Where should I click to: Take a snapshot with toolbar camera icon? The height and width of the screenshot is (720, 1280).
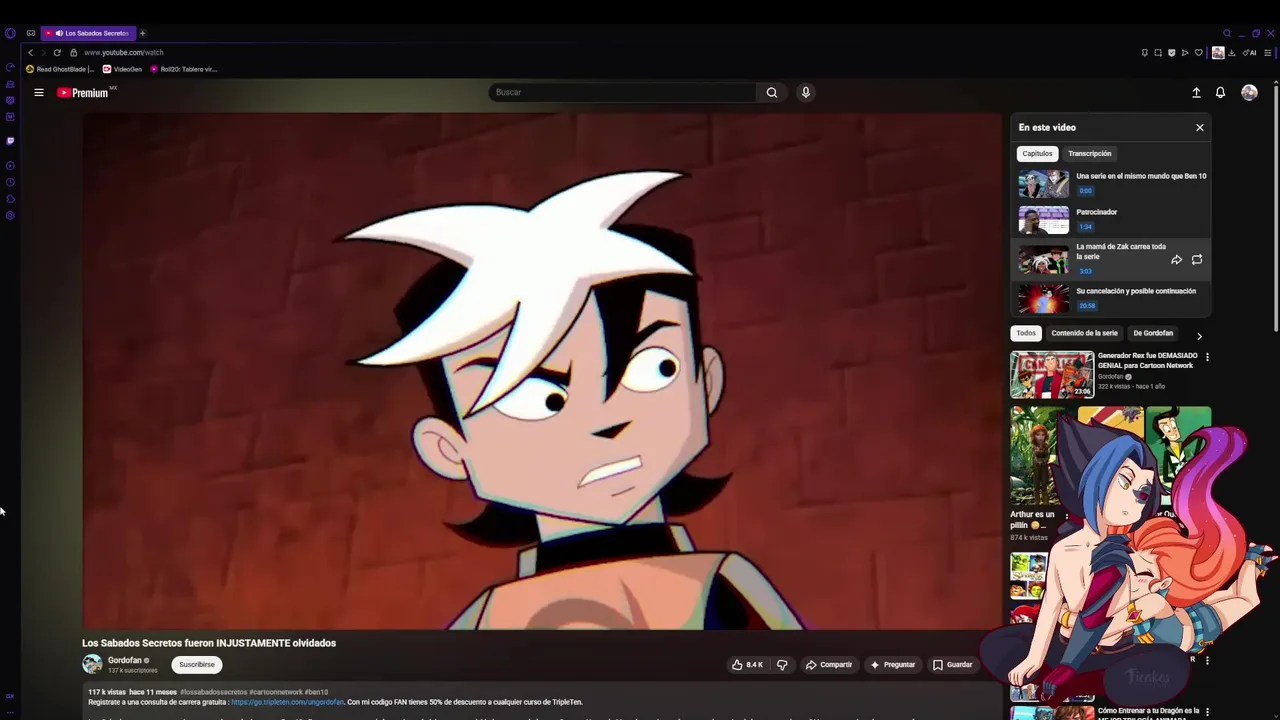click(x=1158, y=53)
